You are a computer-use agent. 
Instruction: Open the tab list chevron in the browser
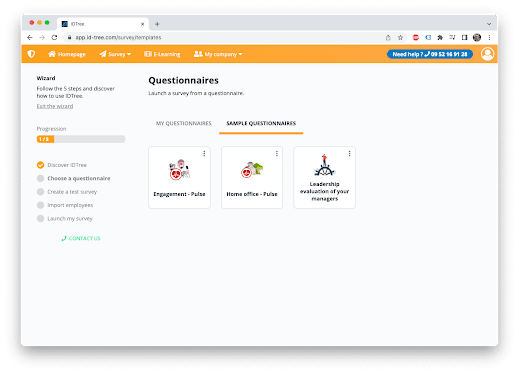click(x=489, y=24)
